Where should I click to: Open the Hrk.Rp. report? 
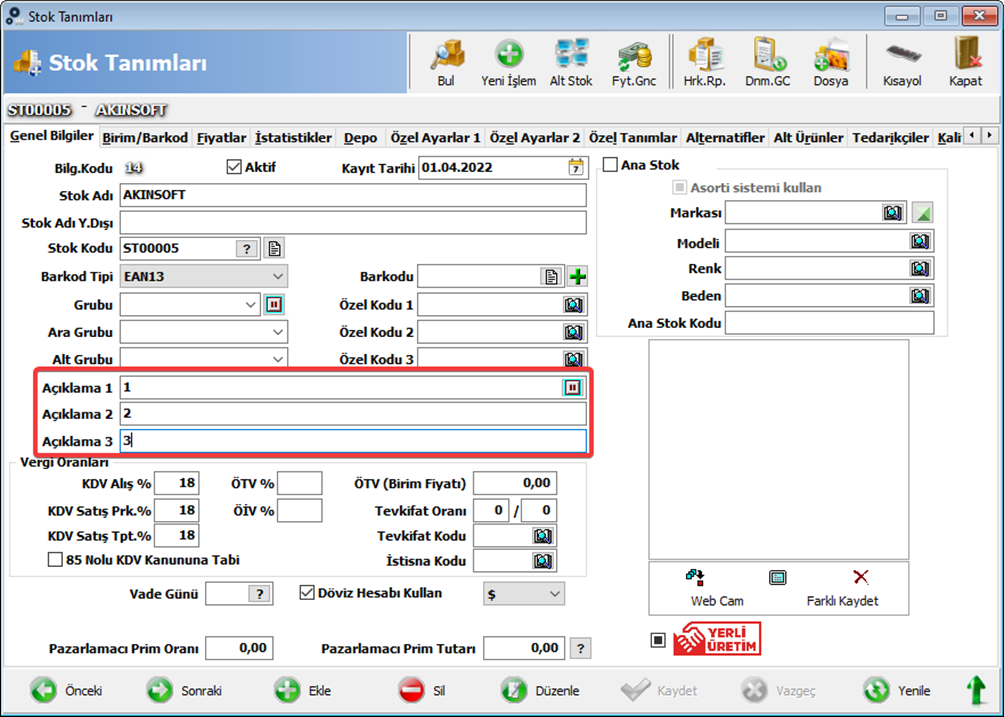(x=704, y=63)
